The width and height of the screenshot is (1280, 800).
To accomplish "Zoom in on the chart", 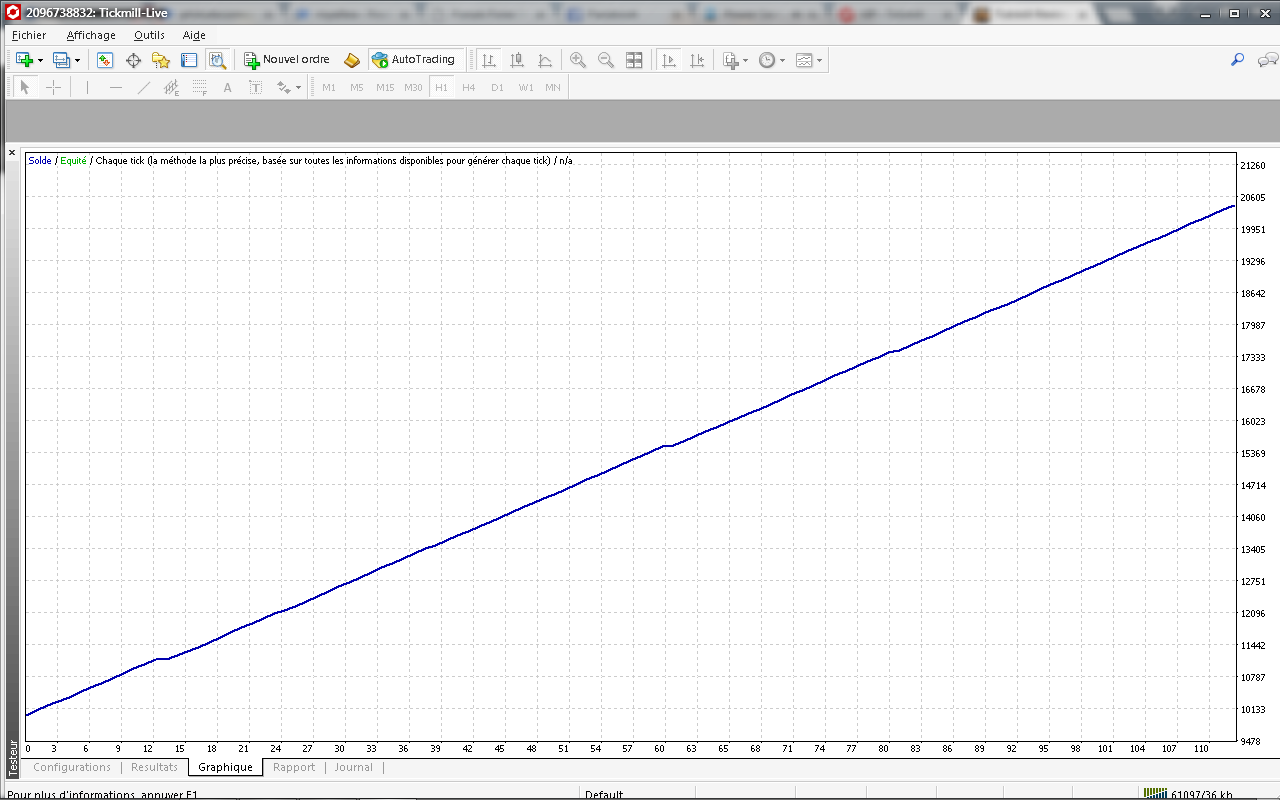I will coord(578,60).
